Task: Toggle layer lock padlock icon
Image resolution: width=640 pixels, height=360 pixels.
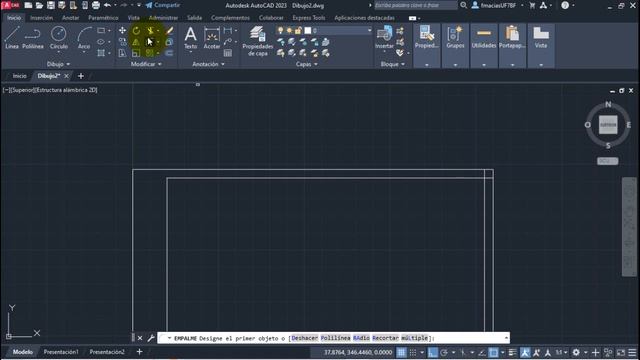Action: tap(298, 31)
